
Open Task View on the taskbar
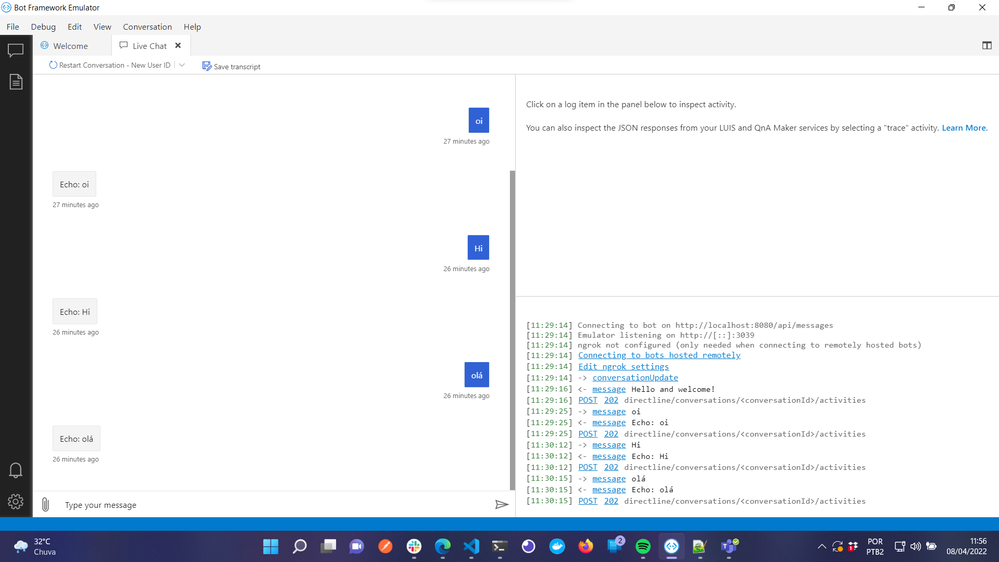328,546
